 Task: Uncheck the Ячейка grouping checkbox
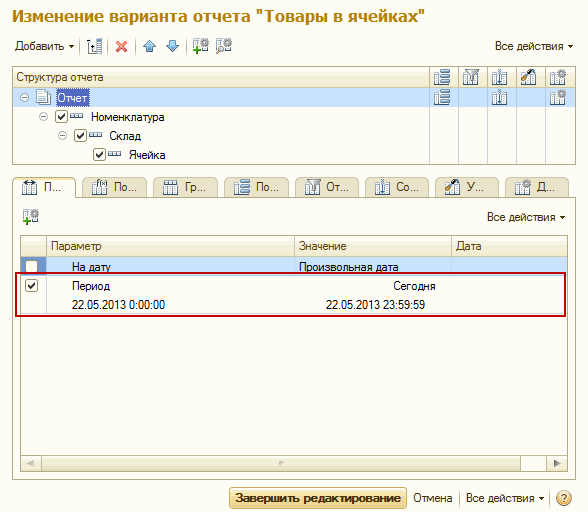(99, 155)
